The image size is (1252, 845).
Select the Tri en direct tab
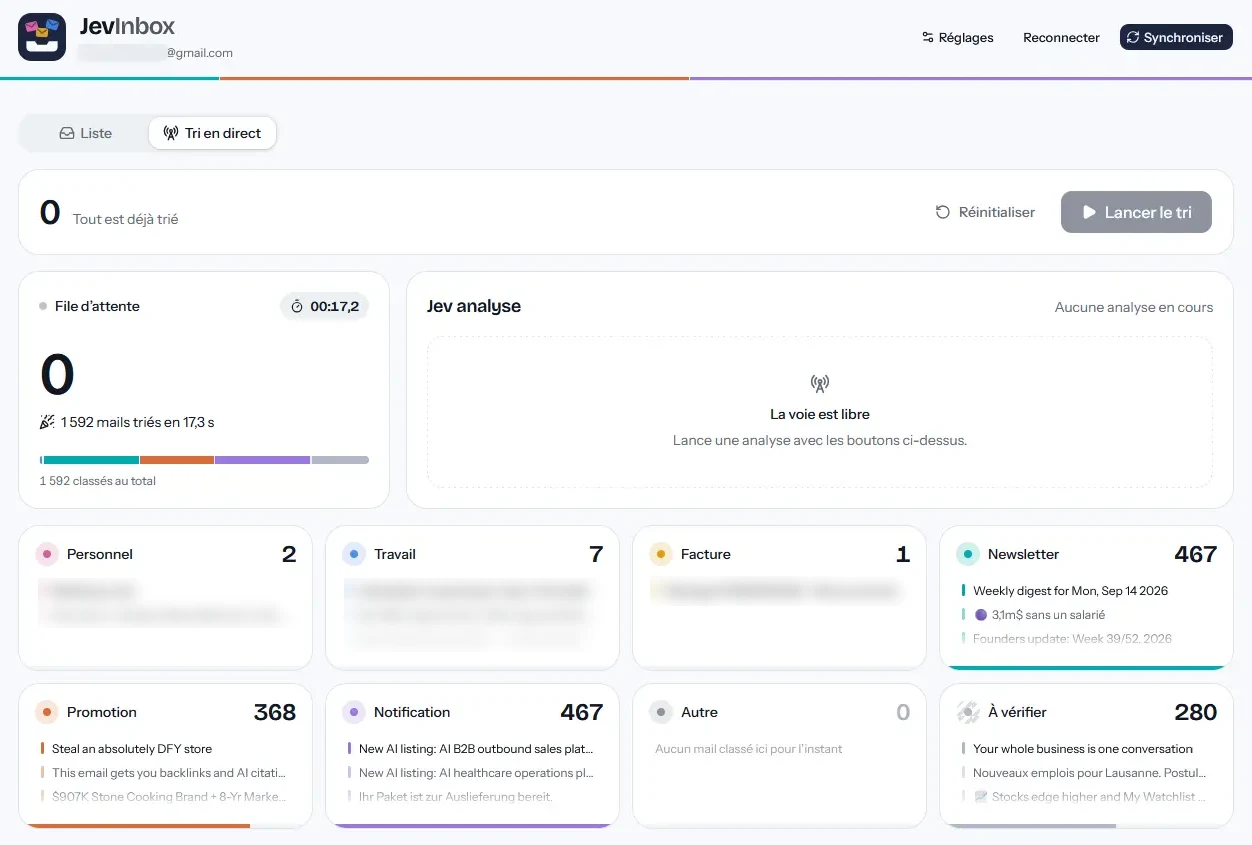[x=212, y=133]
